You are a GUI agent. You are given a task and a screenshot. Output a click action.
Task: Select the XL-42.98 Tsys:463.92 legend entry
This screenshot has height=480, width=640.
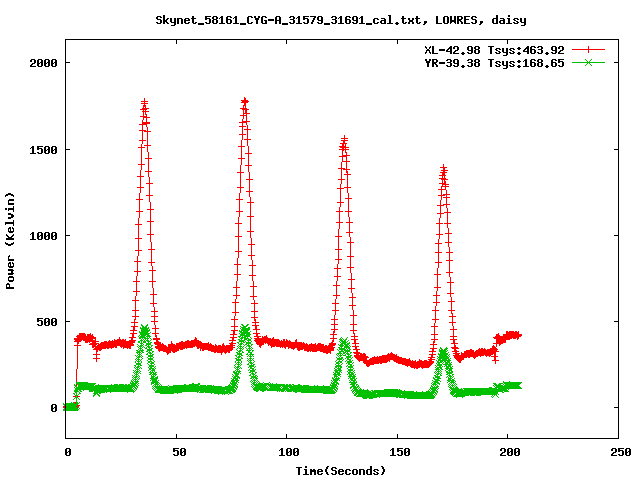[x=494, y=50]
